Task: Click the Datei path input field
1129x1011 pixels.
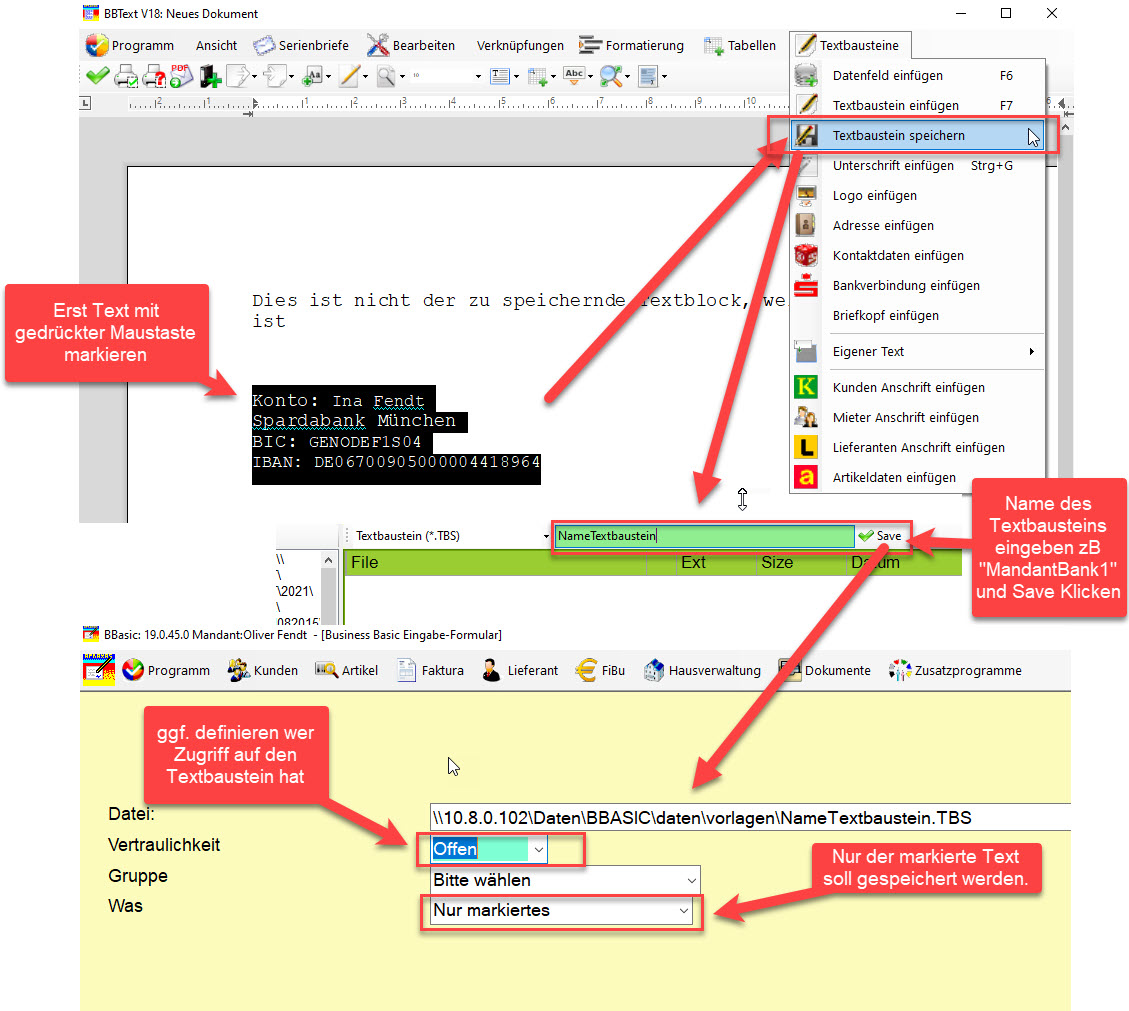Action: 750,818
